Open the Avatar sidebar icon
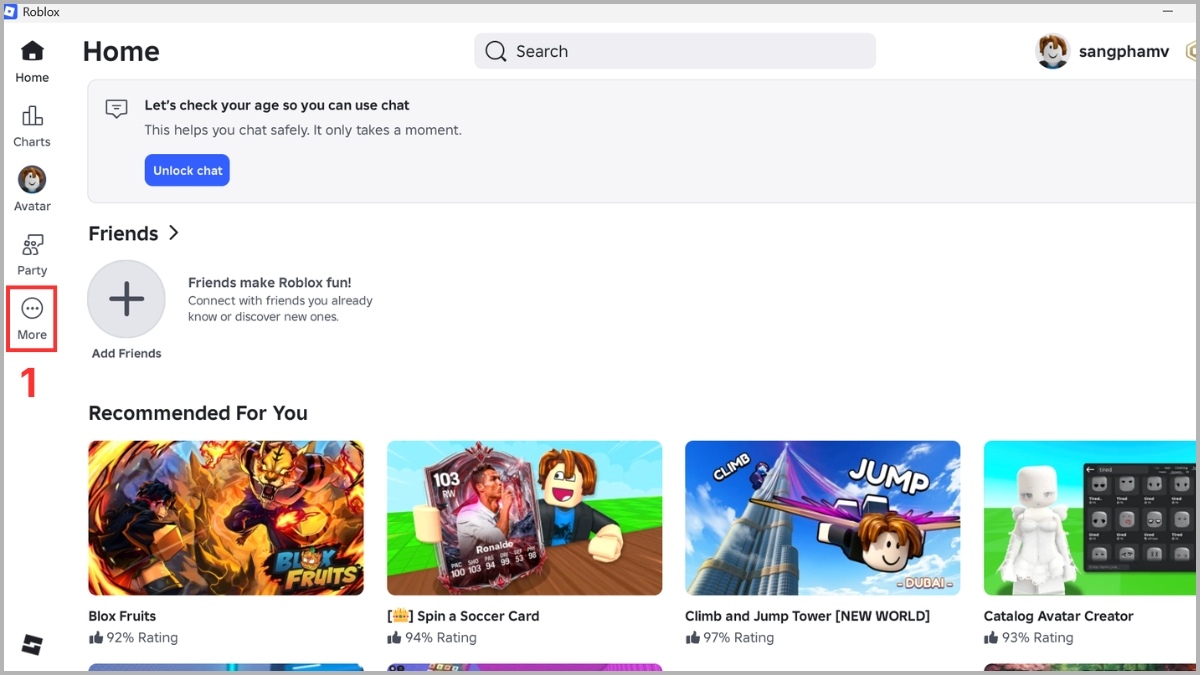Screen dimensions: 1200x675 32,180
